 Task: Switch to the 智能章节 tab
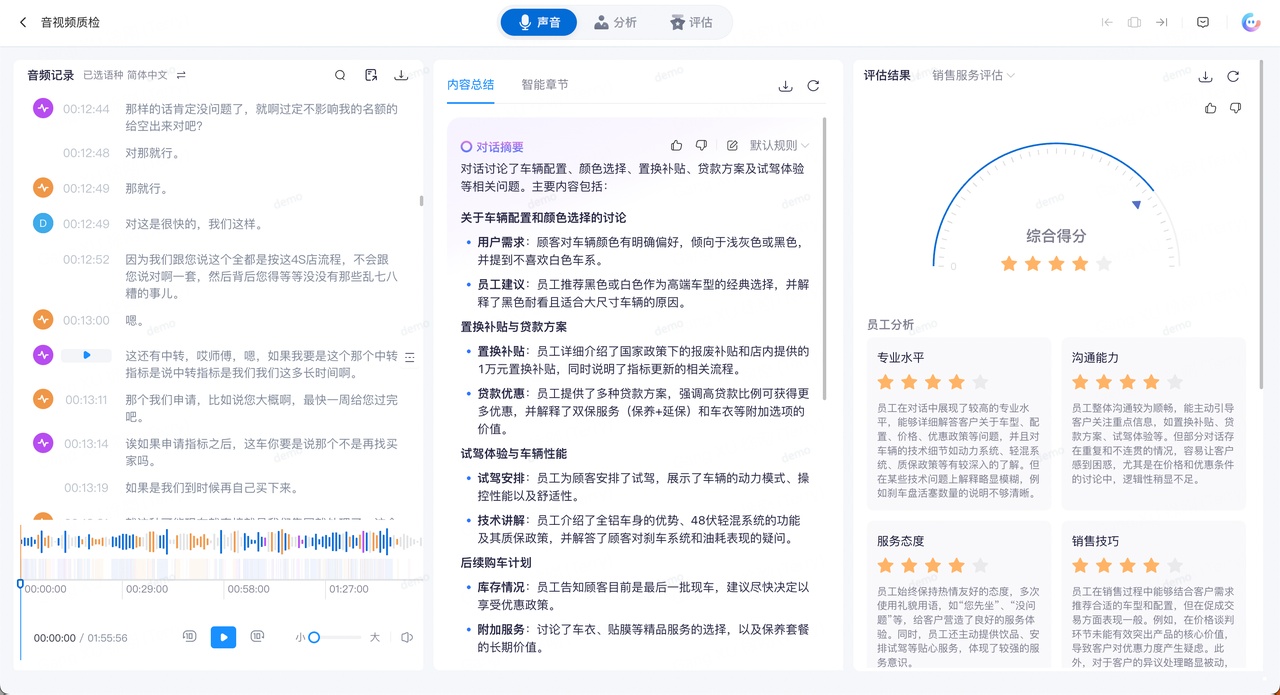click(x=545, y=85)
